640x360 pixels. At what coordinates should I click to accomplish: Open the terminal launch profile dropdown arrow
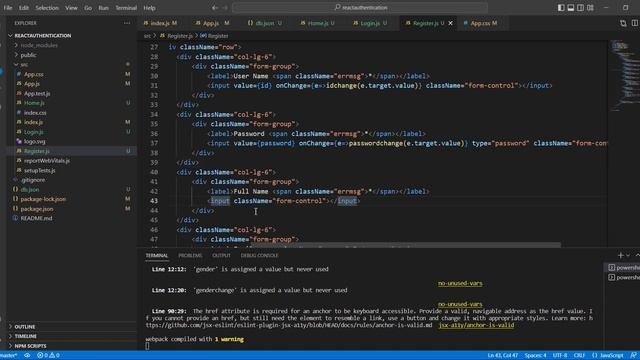(x=628, y=256)
